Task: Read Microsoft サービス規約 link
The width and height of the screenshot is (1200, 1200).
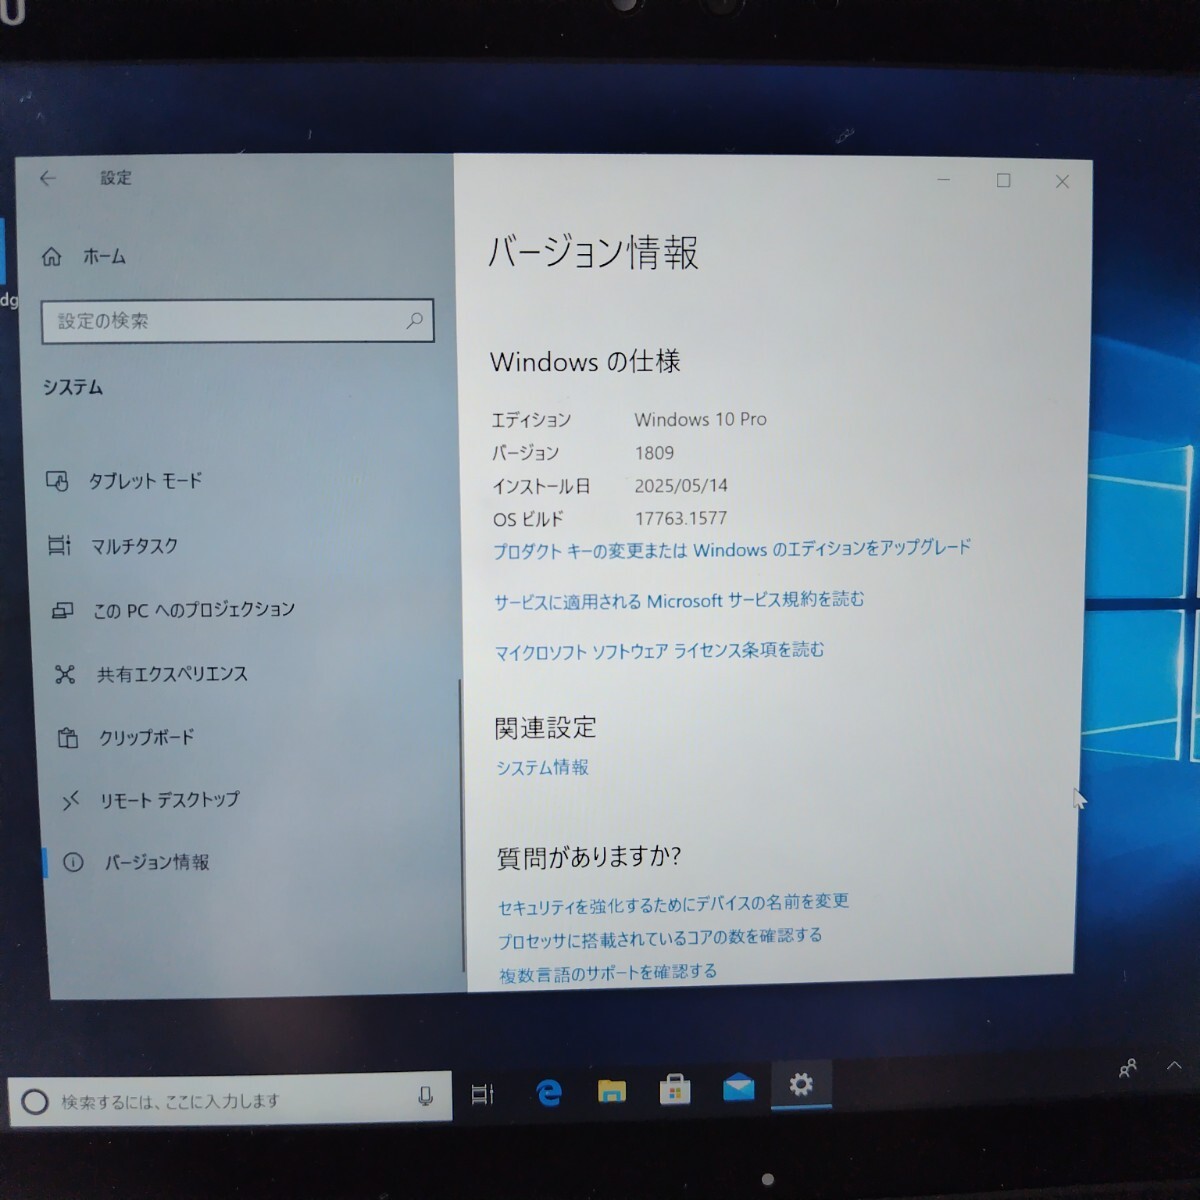Action: coord(679,600)
